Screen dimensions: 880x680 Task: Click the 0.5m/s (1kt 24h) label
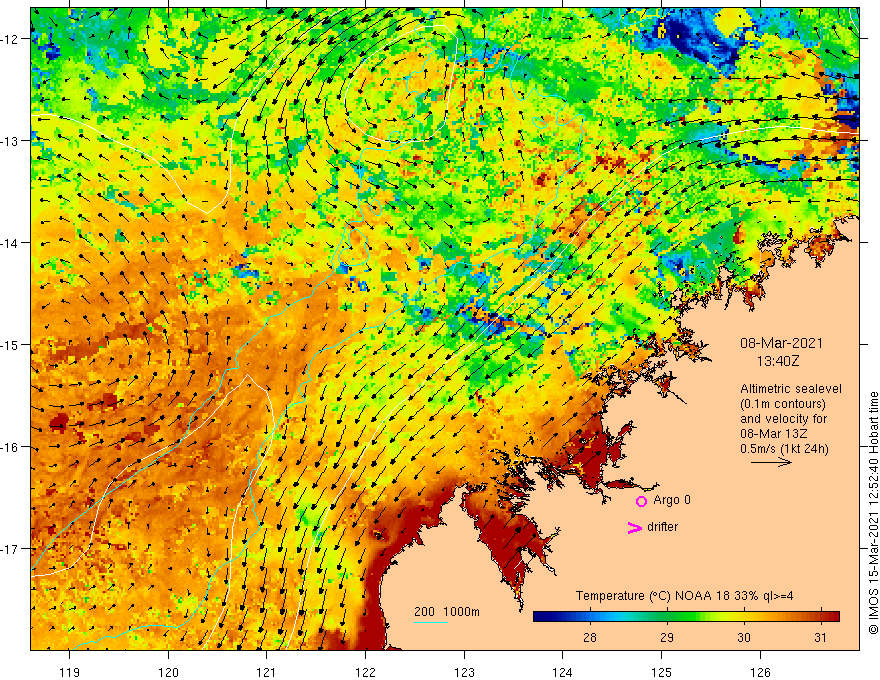(x=784, y=448)
